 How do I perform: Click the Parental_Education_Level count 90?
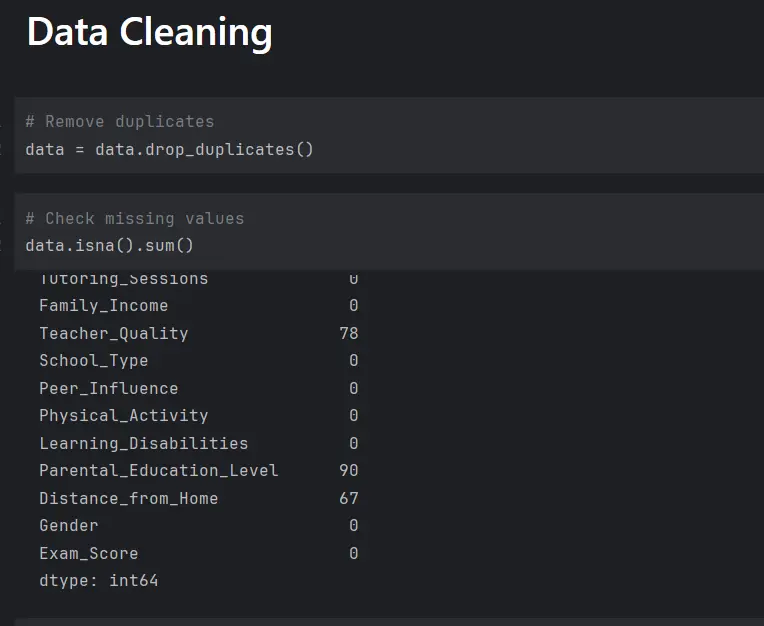pos(348,471)
